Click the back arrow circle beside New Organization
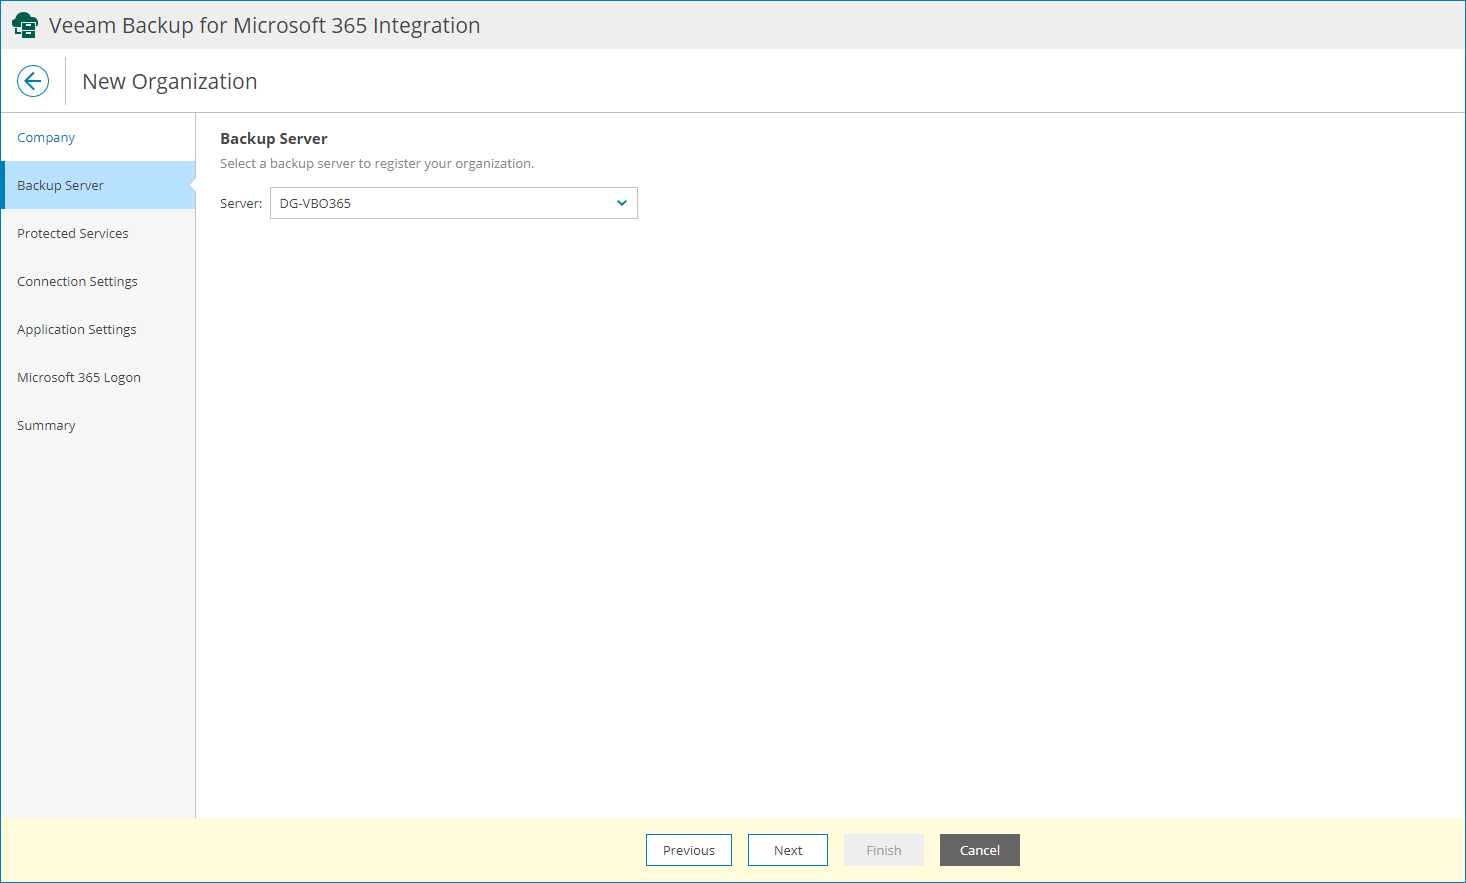1466x883 pixels. pos(33,80)
